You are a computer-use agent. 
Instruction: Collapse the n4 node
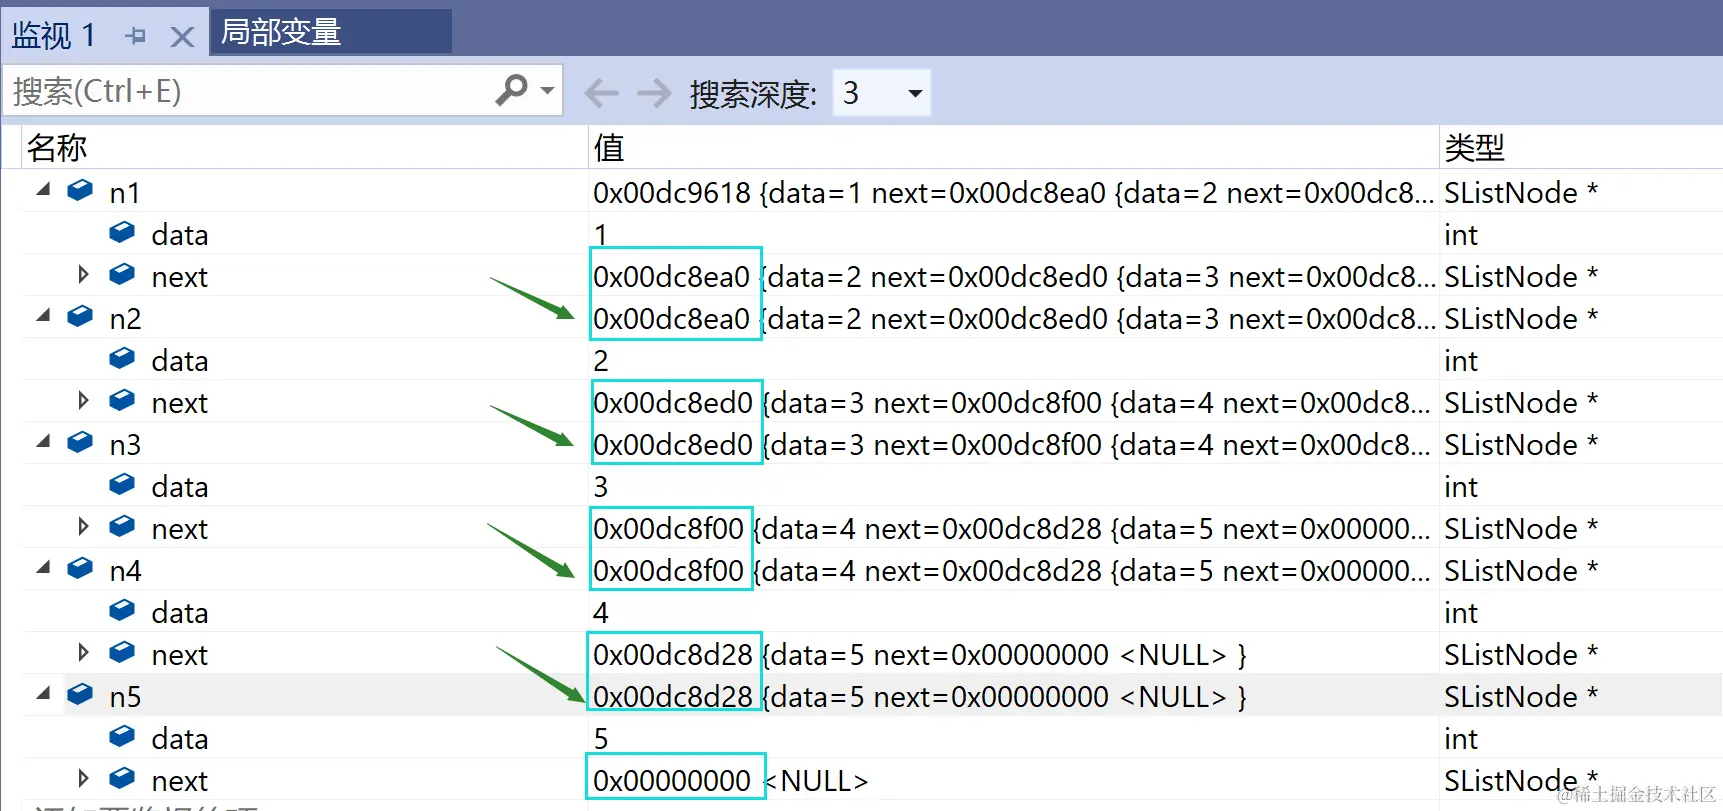pos(43,567)
